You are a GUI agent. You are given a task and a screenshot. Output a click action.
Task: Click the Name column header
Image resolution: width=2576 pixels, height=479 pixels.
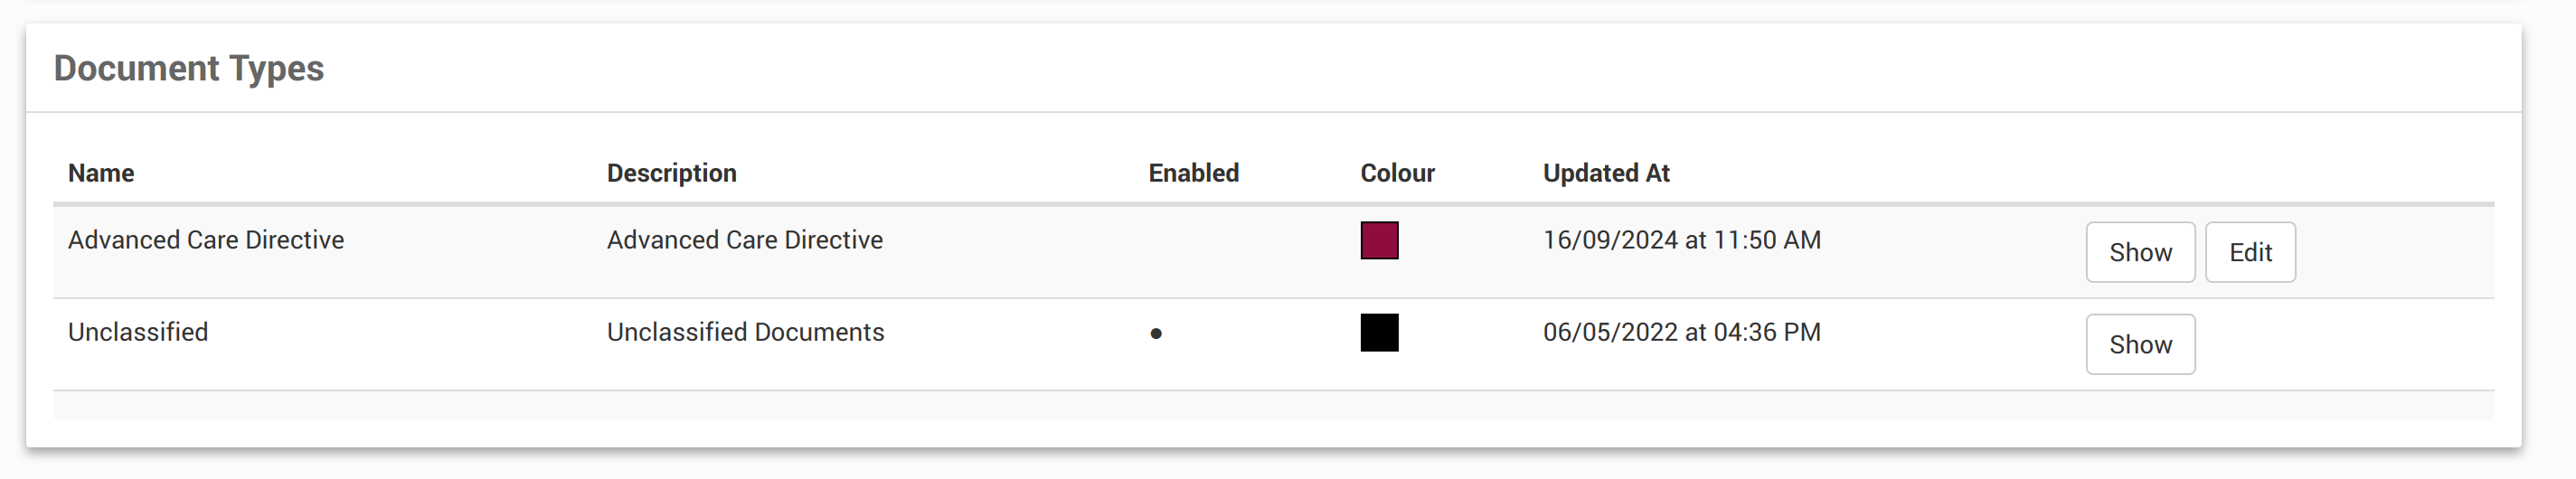point(101,173)
